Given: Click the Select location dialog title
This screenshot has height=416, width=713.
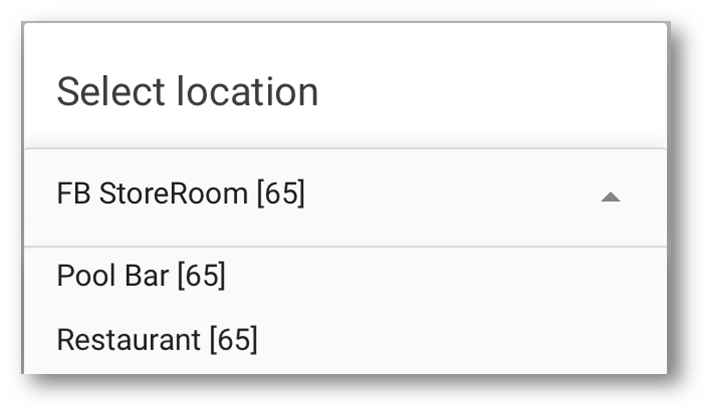Looking at the screenshot, I should (188, 92).
